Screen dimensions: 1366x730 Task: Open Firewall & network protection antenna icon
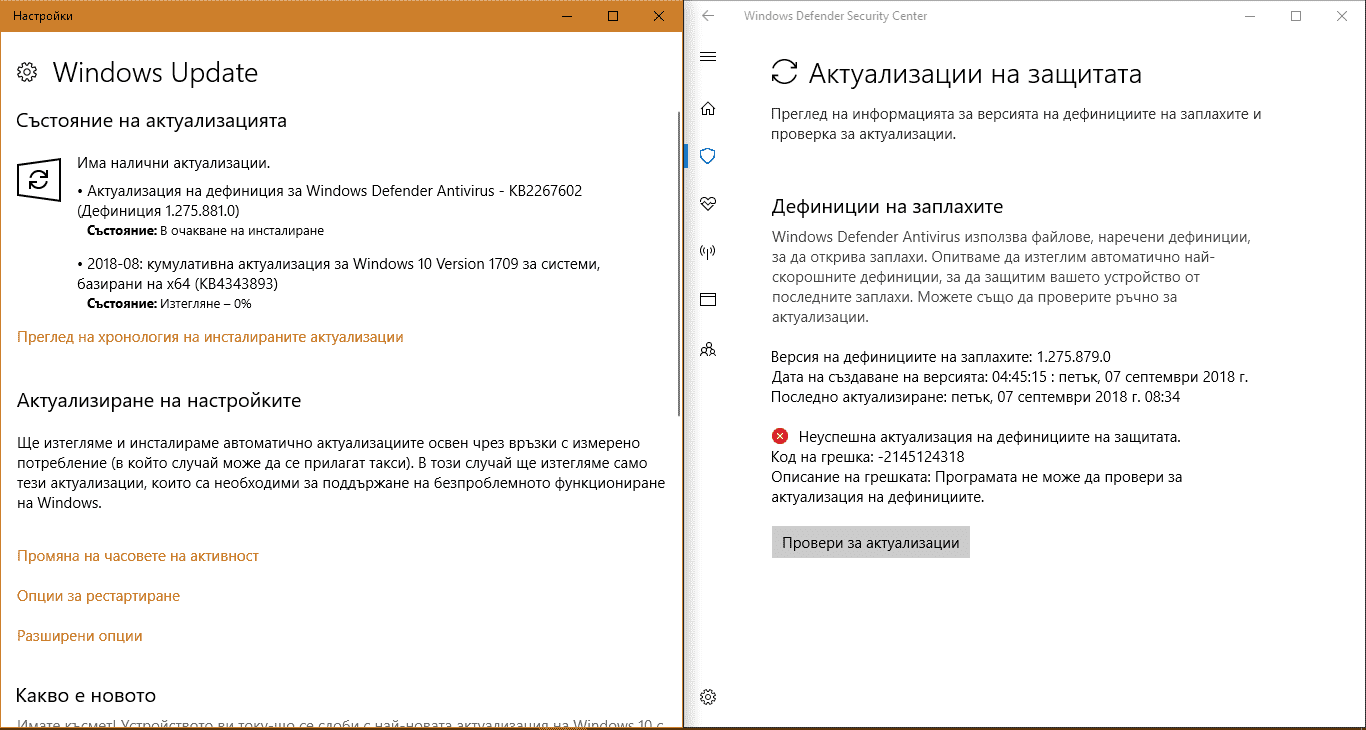pos(708,252)
